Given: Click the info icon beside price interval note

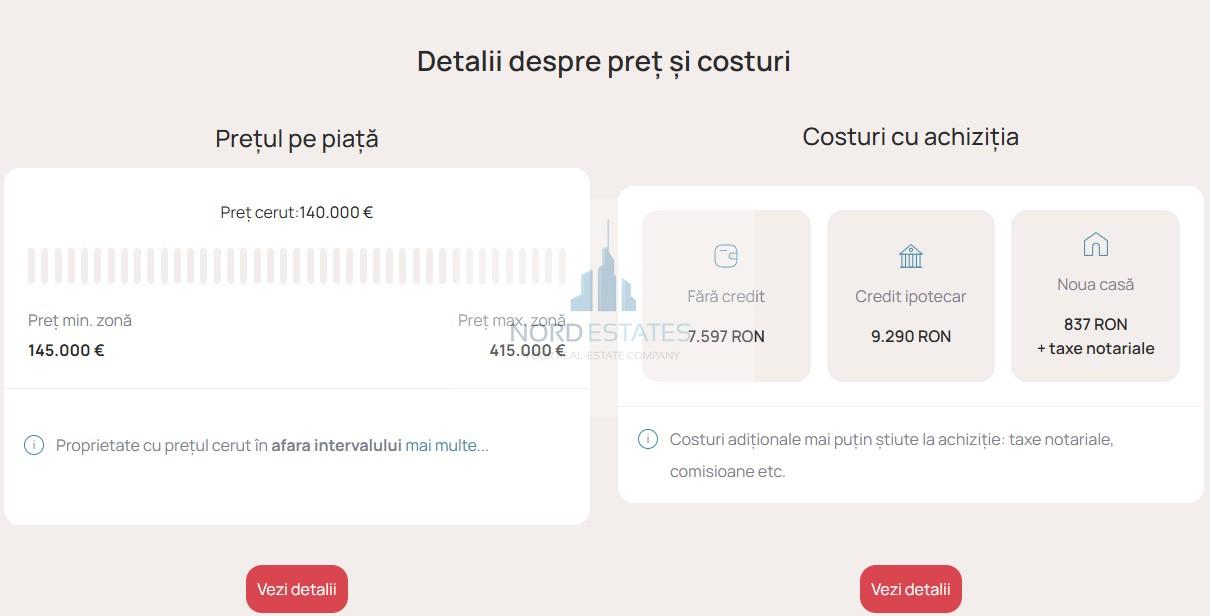Looking at the screenshot, I should point(34,445).
